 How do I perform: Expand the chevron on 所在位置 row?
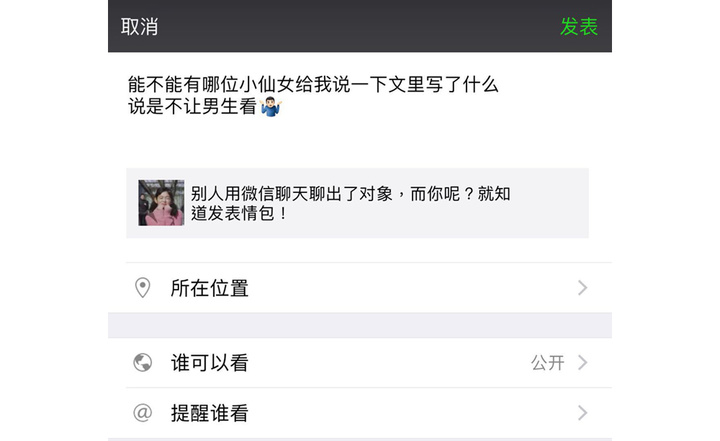(x=582, y=288)
